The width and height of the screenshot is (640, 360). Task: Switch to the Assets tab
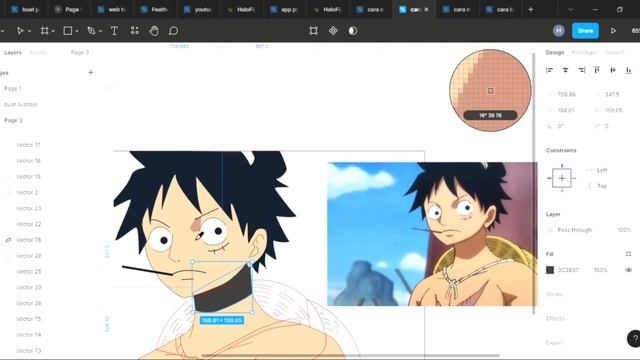coord(38,53)
